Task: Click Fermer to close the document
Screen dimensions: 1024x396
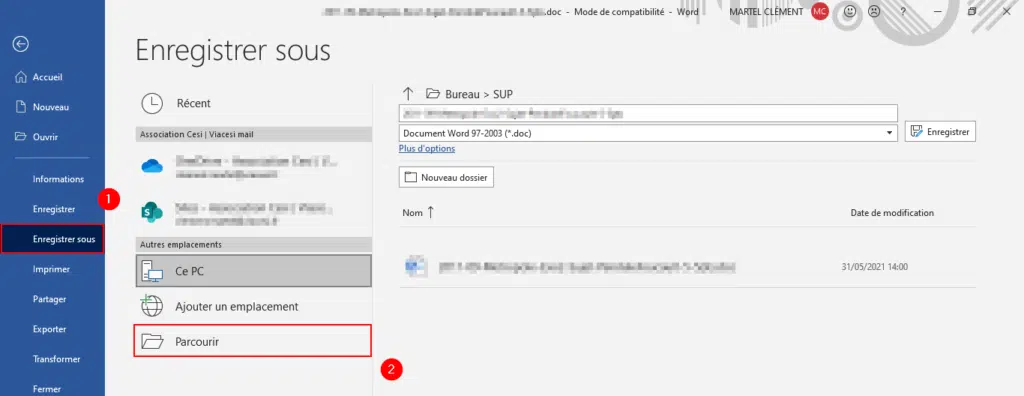Action: coord(46,389)
